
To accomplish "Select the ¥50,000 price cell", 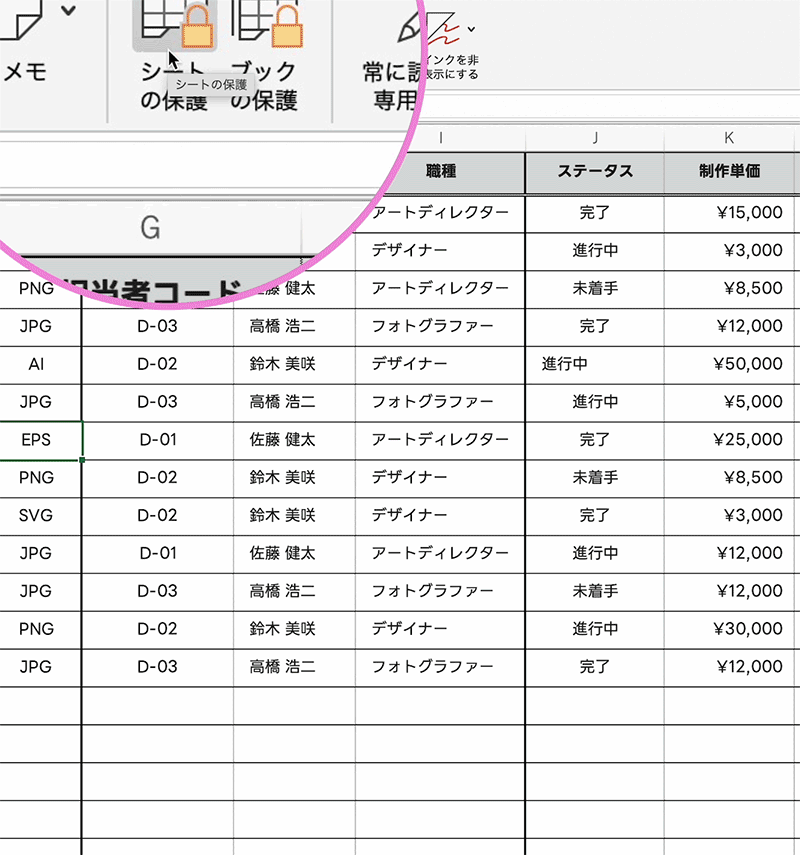I will click(x=729, y=364).
